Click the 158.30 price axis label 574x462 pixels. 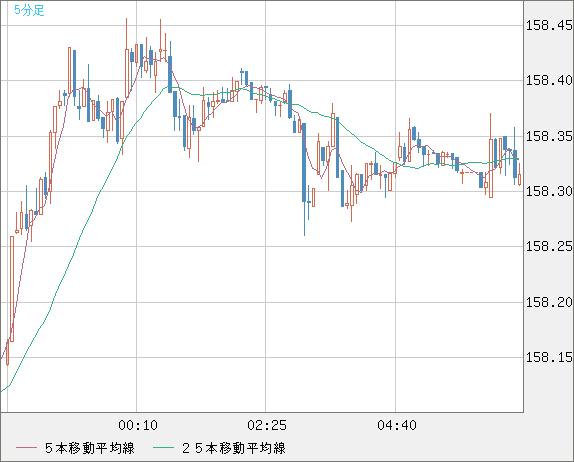point(549,191)
